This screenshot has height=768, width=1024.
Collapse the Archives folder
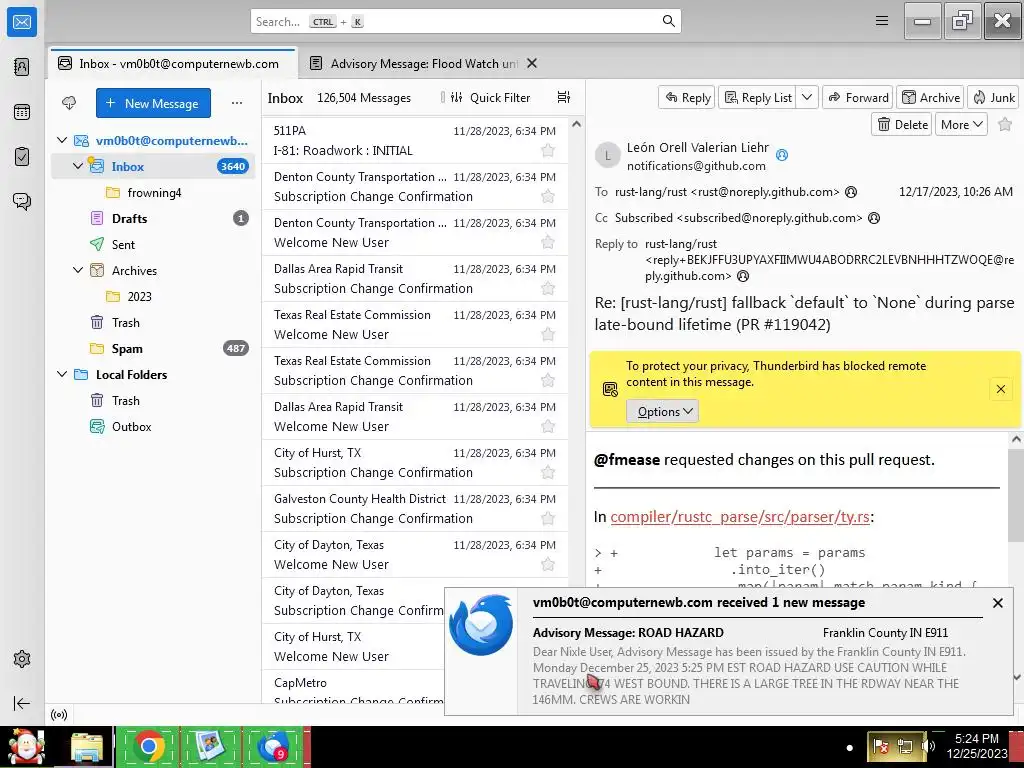78,270
